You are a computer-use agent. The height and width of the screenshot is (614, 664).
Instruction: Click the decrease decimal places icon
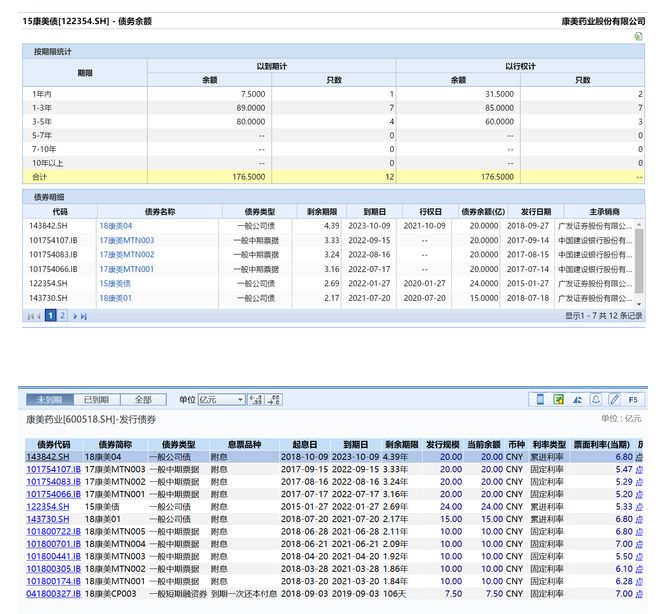click(274, 399)
